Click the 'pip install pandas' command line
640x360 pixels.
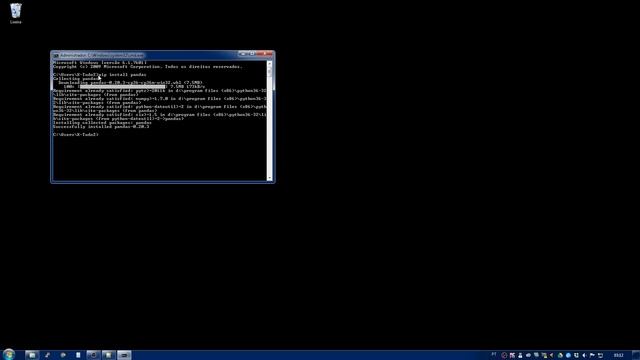tap(100, 75)
